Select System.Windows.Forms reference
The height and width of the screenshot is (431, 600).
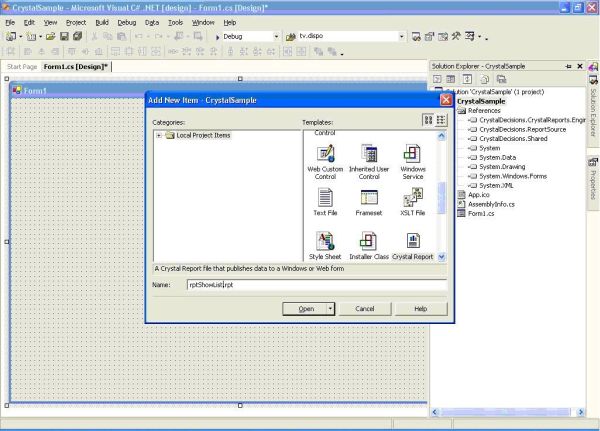click(x=513, y=176)
